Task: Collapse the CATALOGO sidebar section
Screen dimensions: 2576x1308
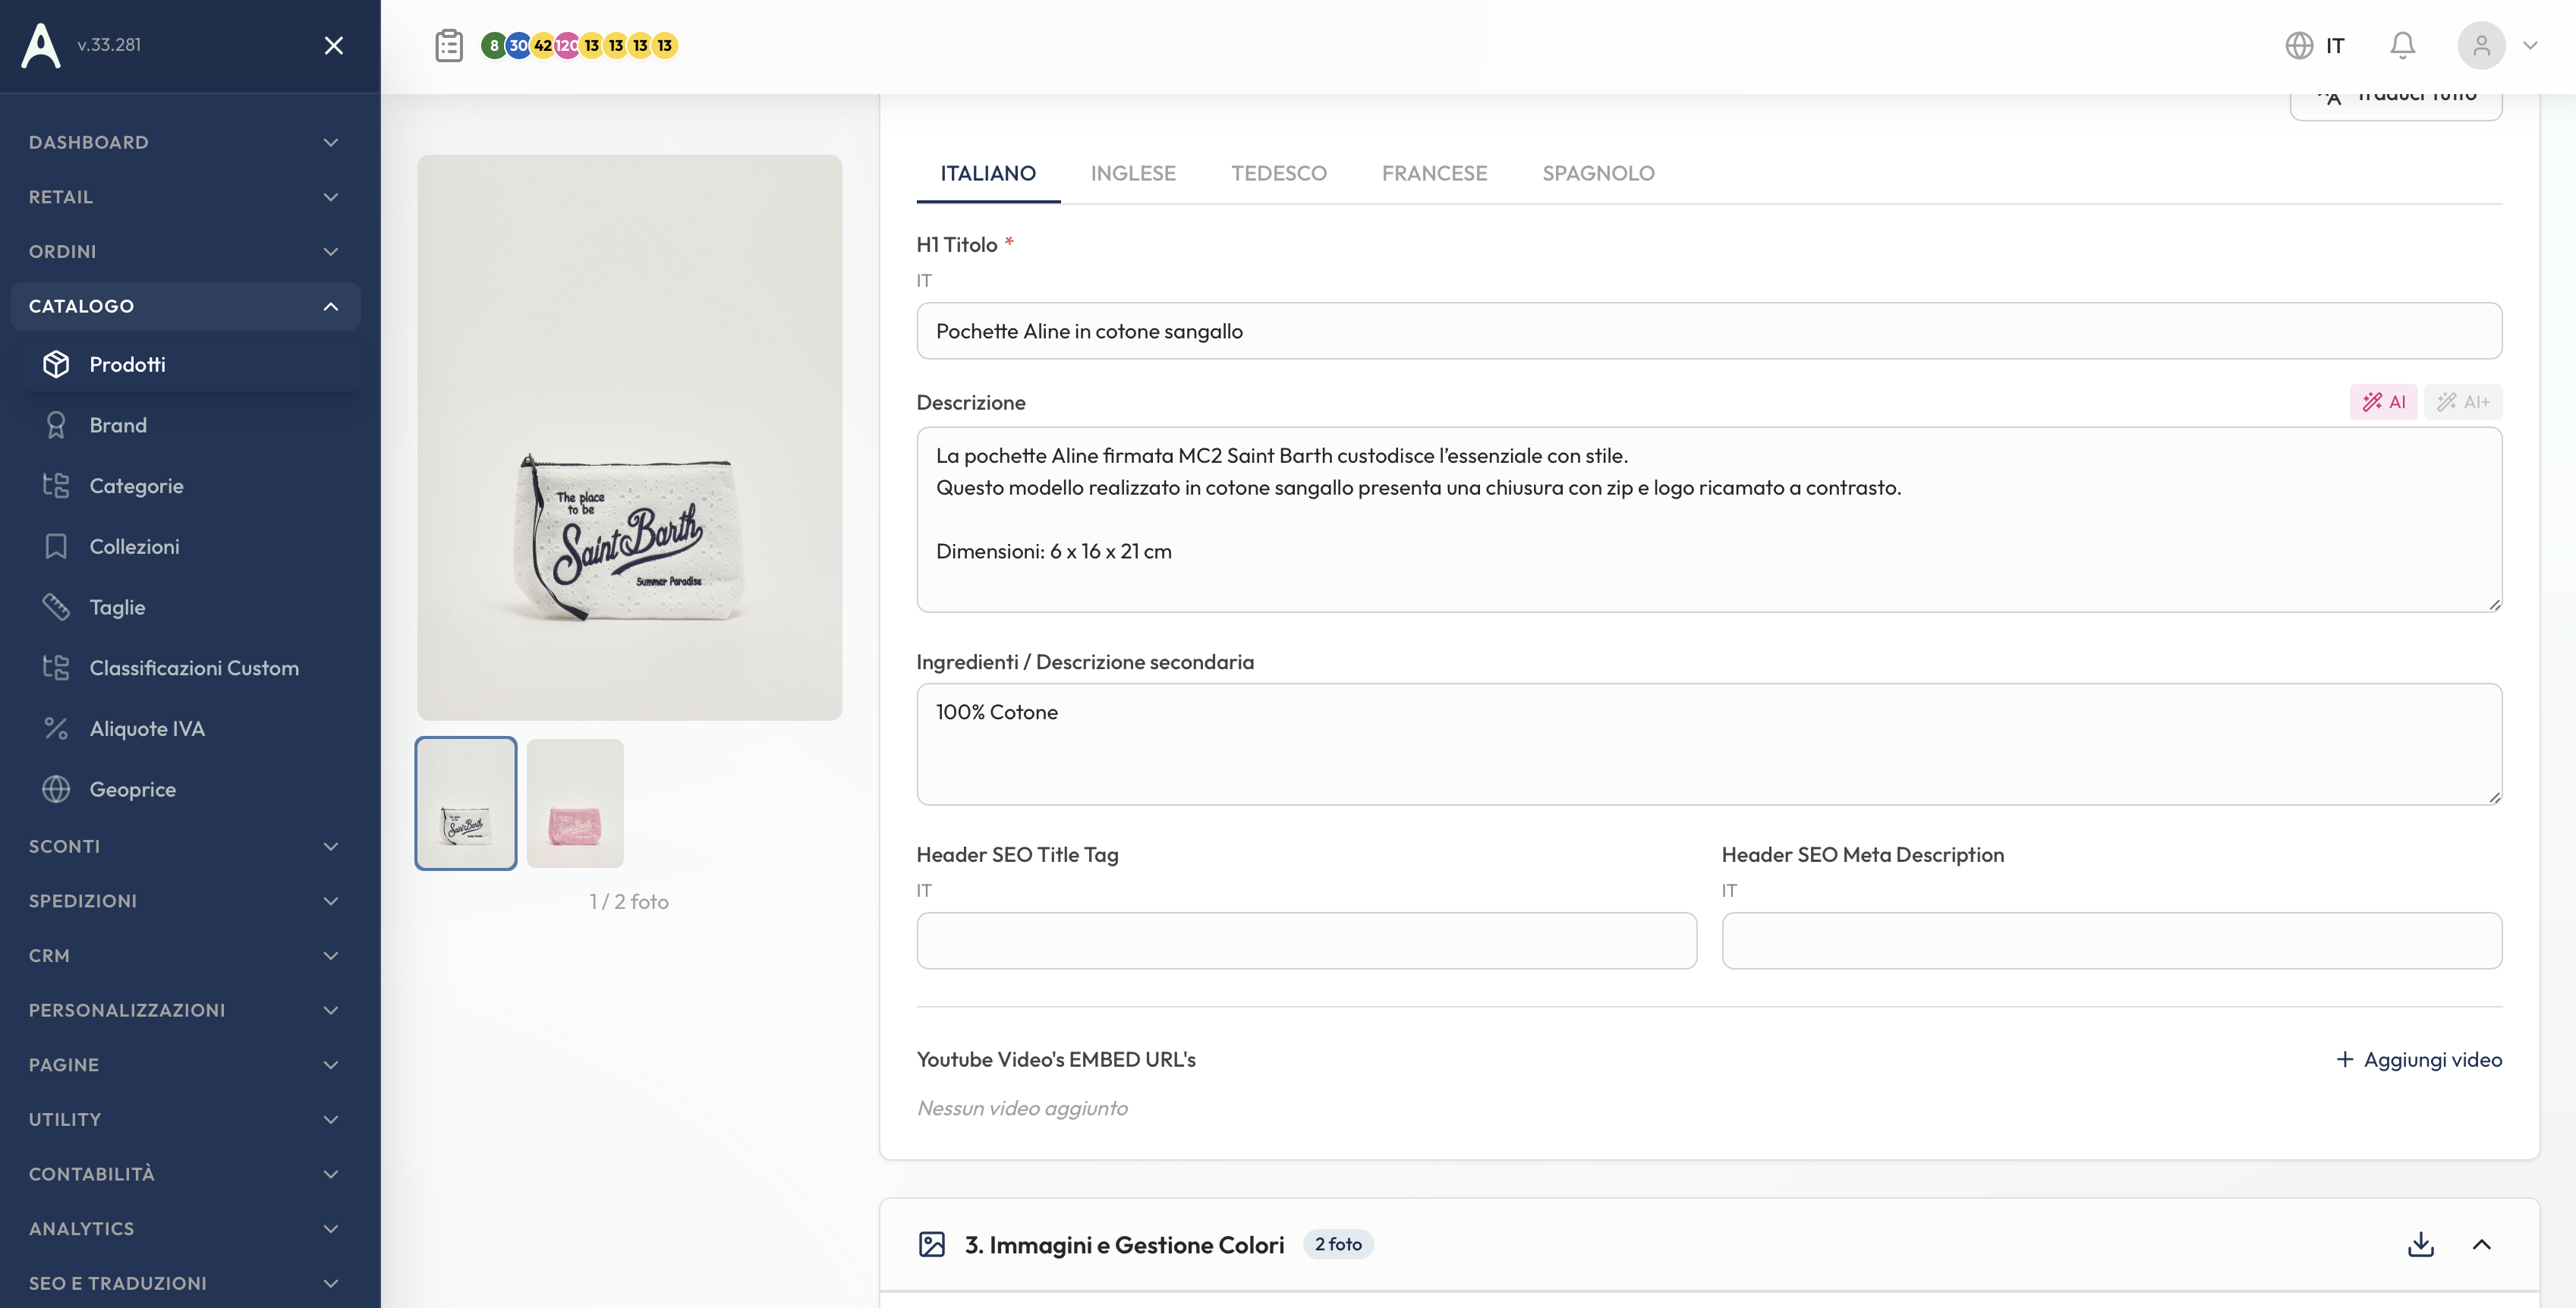Action: (185, 306)
